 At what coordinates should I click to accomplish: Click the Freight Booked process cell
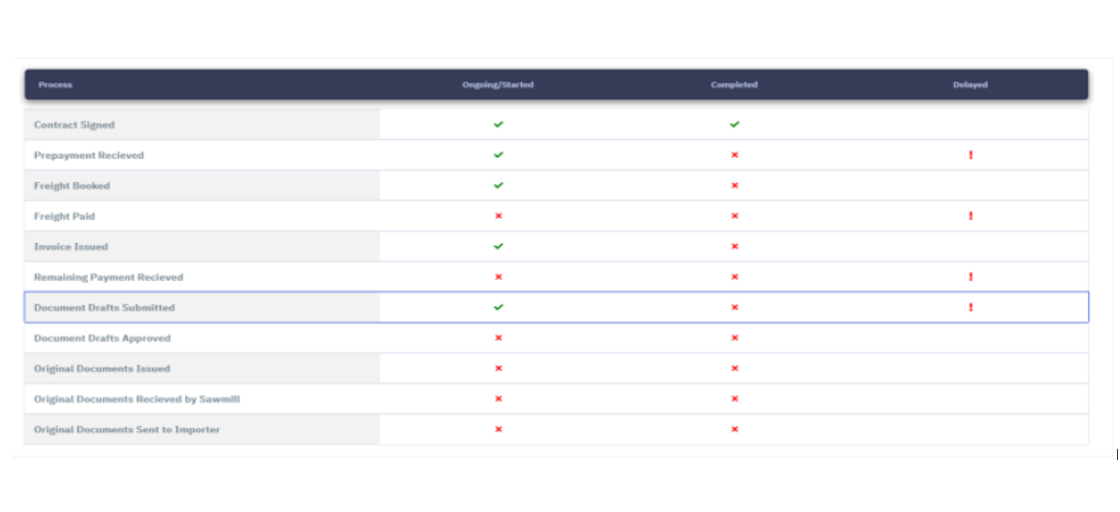[72, 186]
